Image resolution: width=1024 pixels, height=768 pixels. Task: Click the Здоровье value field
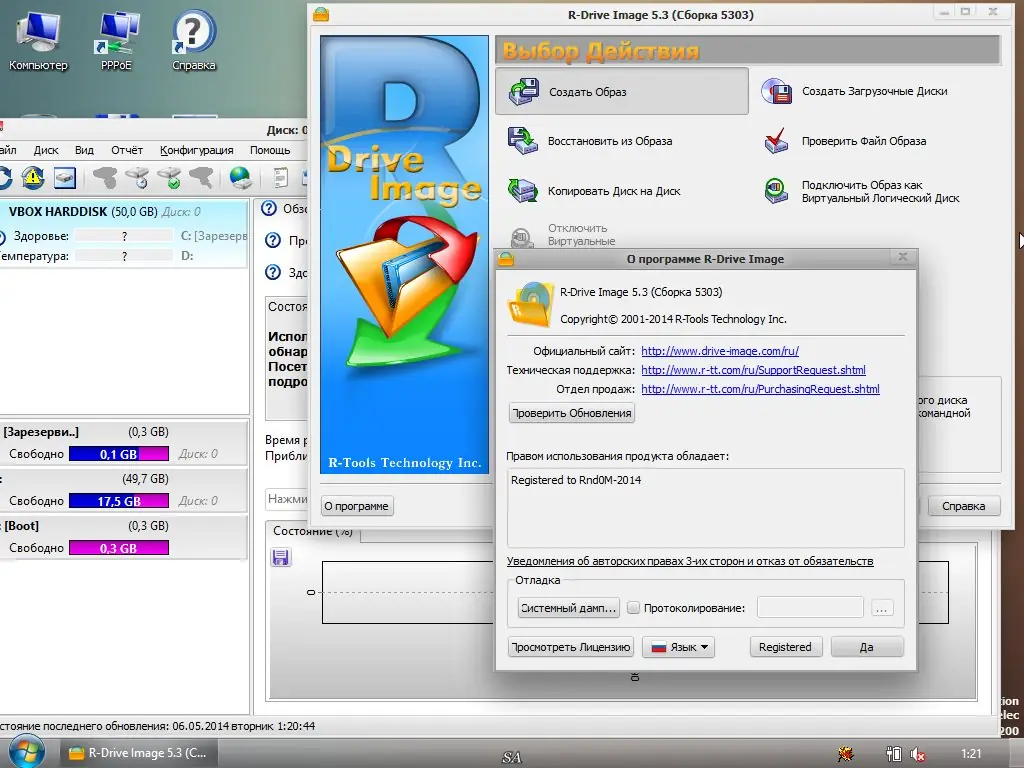(x=124, y=236)
